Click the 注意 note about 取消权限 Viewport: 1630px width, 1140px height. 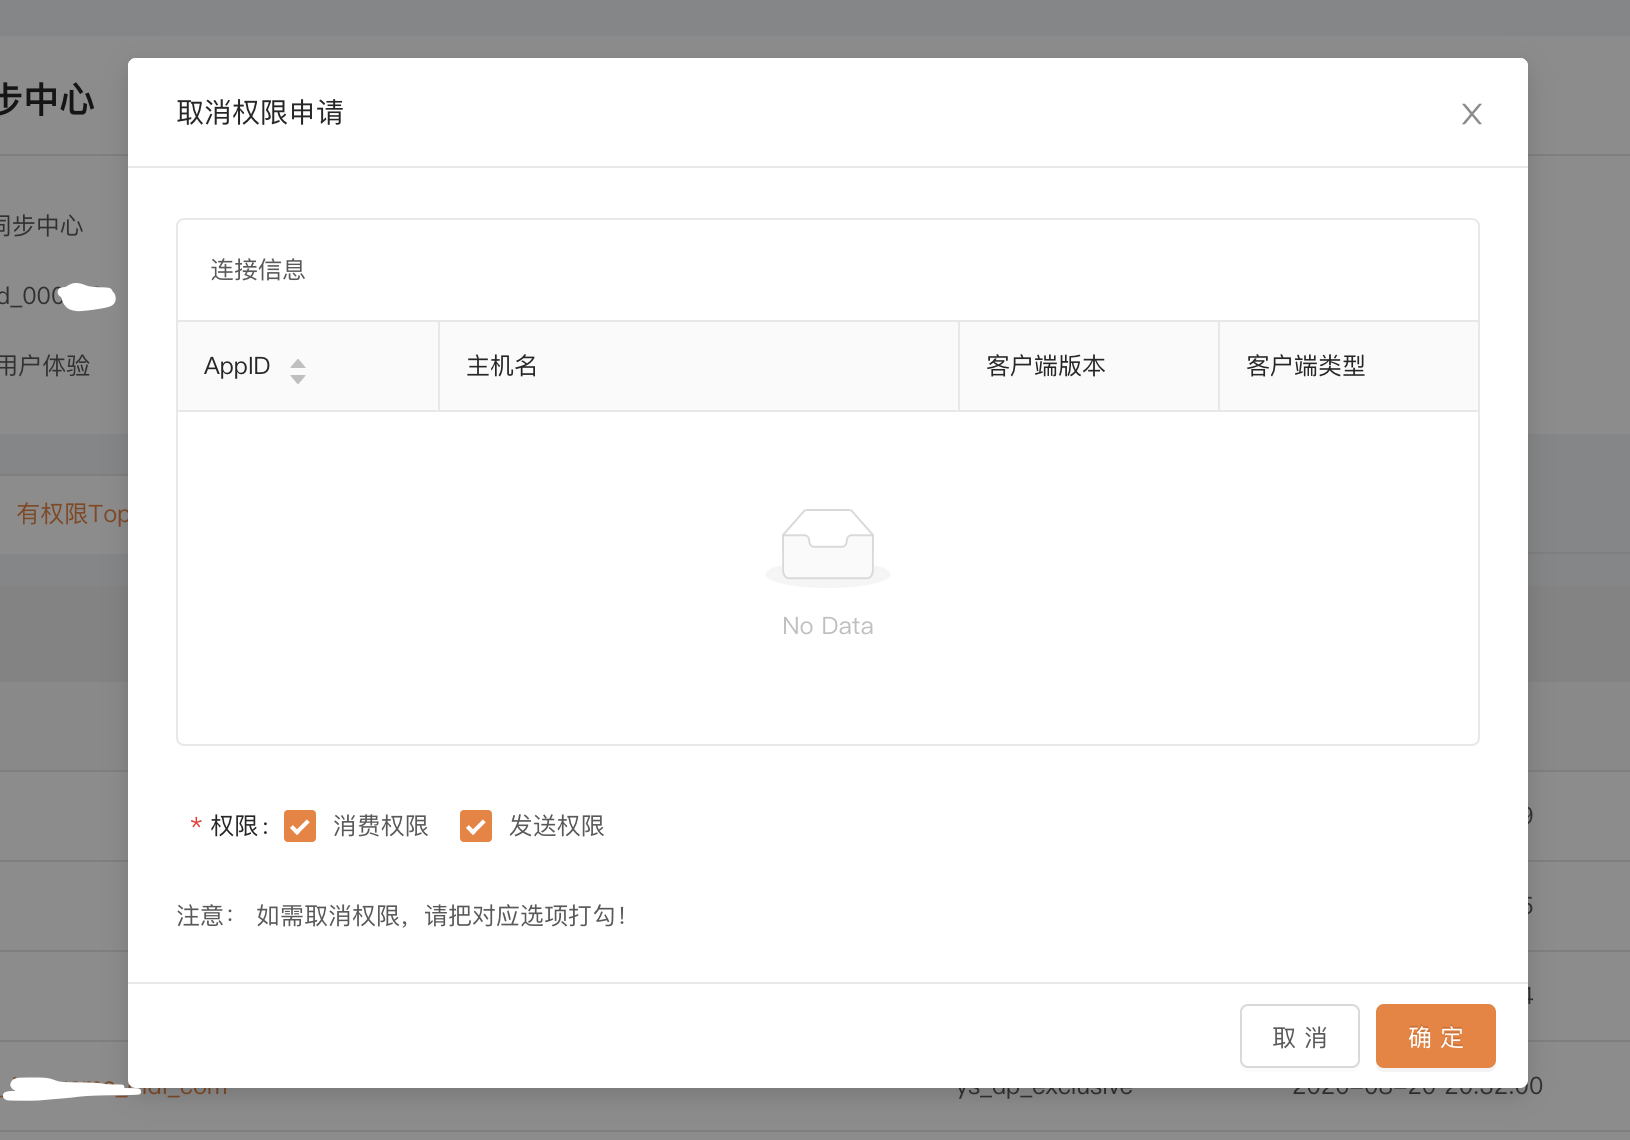pyautogui.click(x=402, y=916)
